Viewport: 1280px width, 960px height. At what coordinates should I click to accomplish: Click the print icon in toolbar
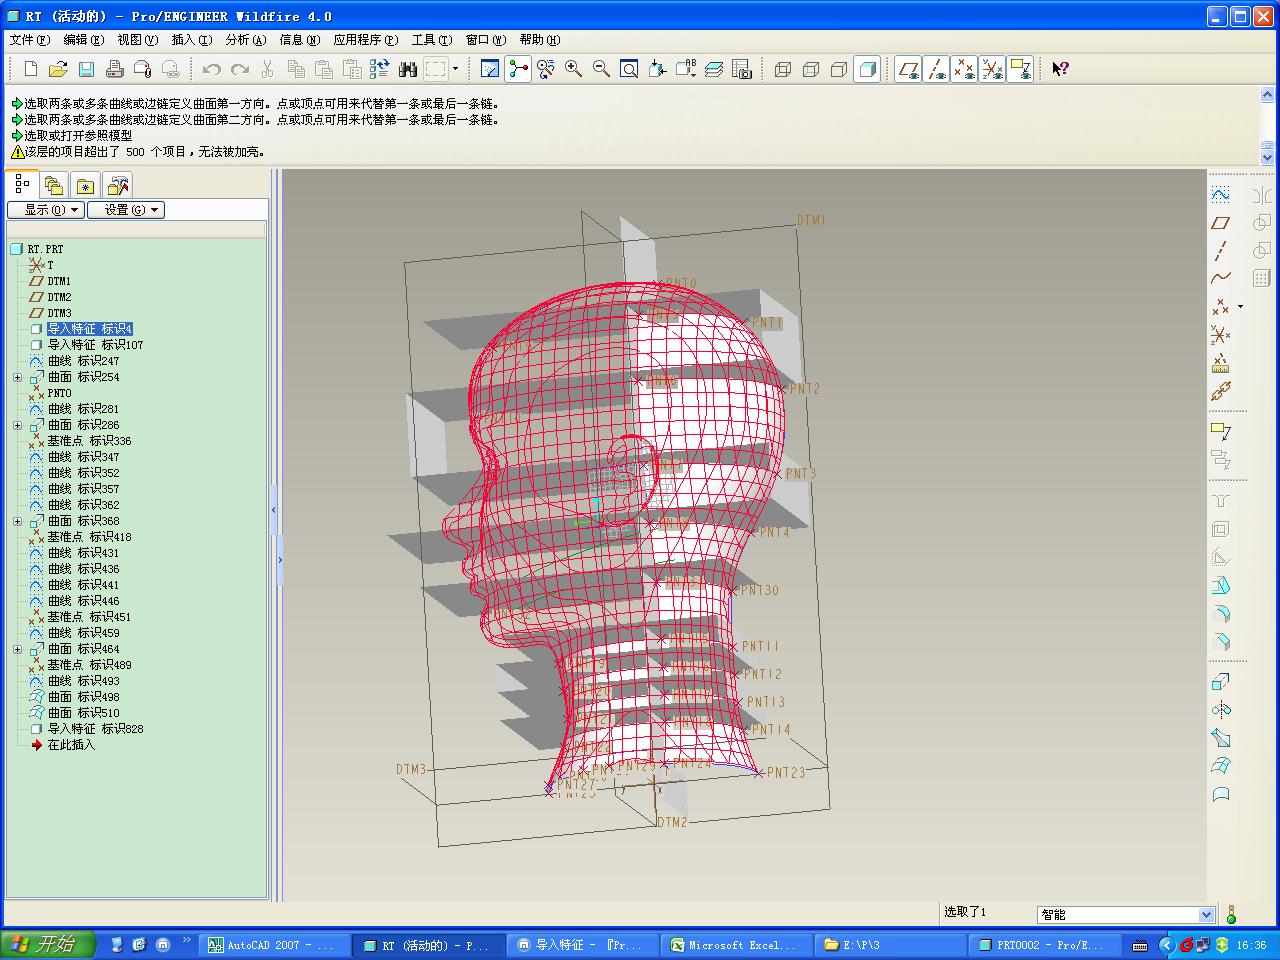click(114, 69)
